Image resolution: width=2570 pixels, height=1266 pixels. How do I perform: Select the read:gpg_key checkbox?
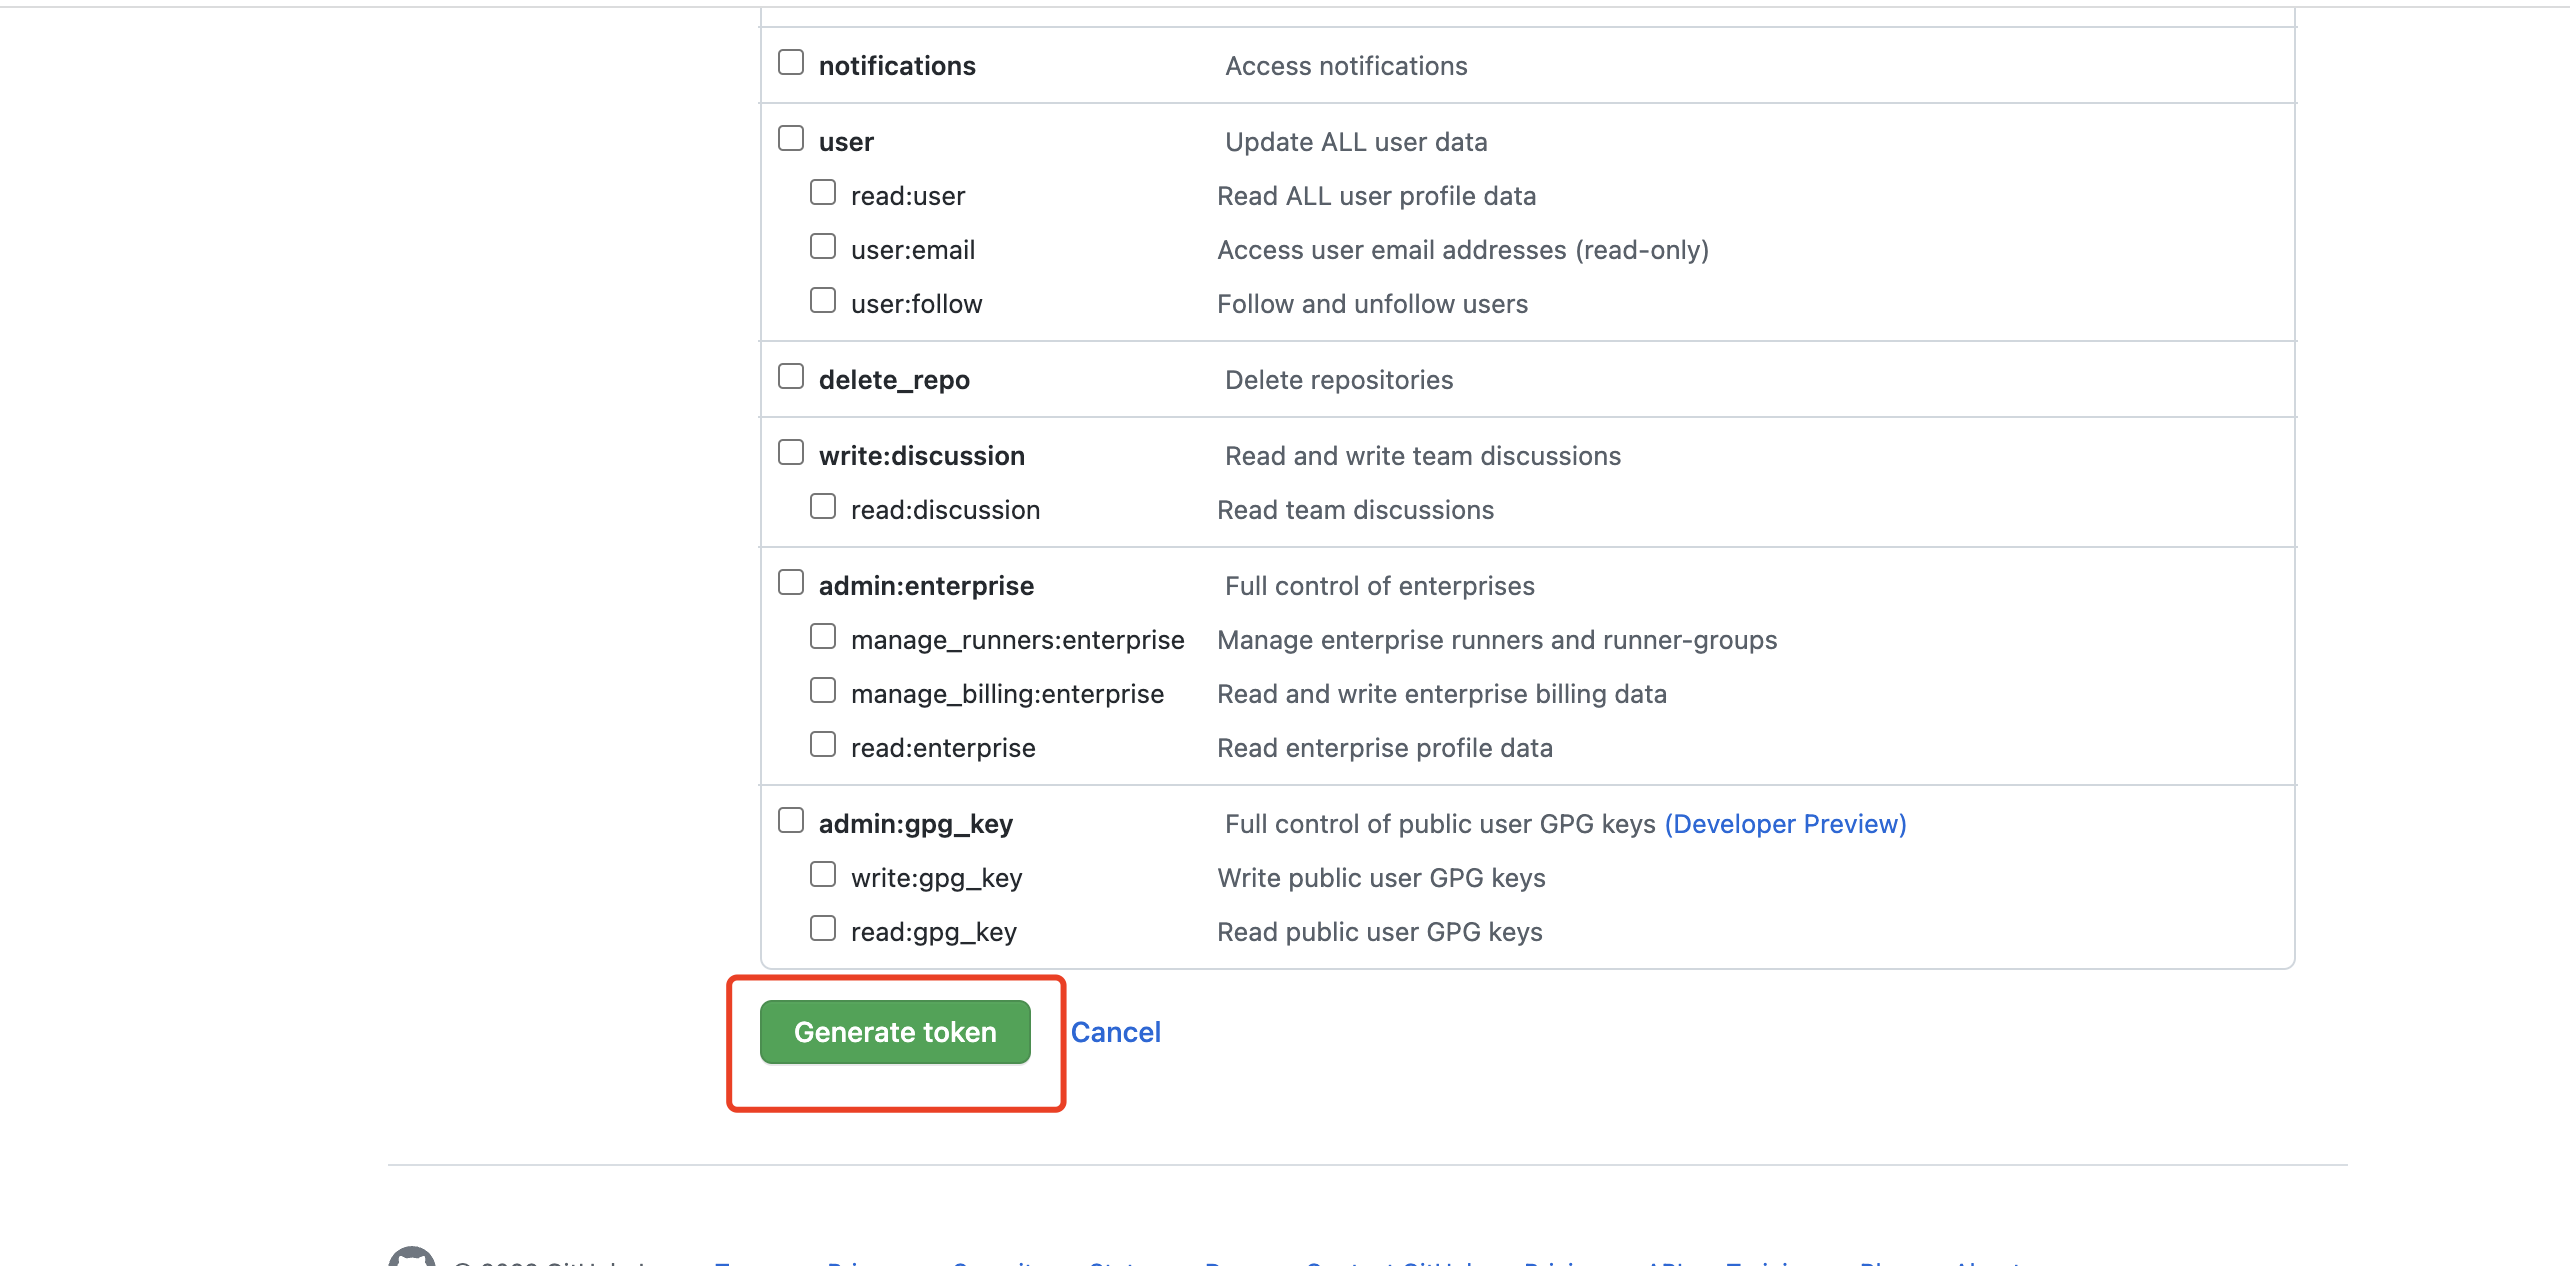click(823, 929)
